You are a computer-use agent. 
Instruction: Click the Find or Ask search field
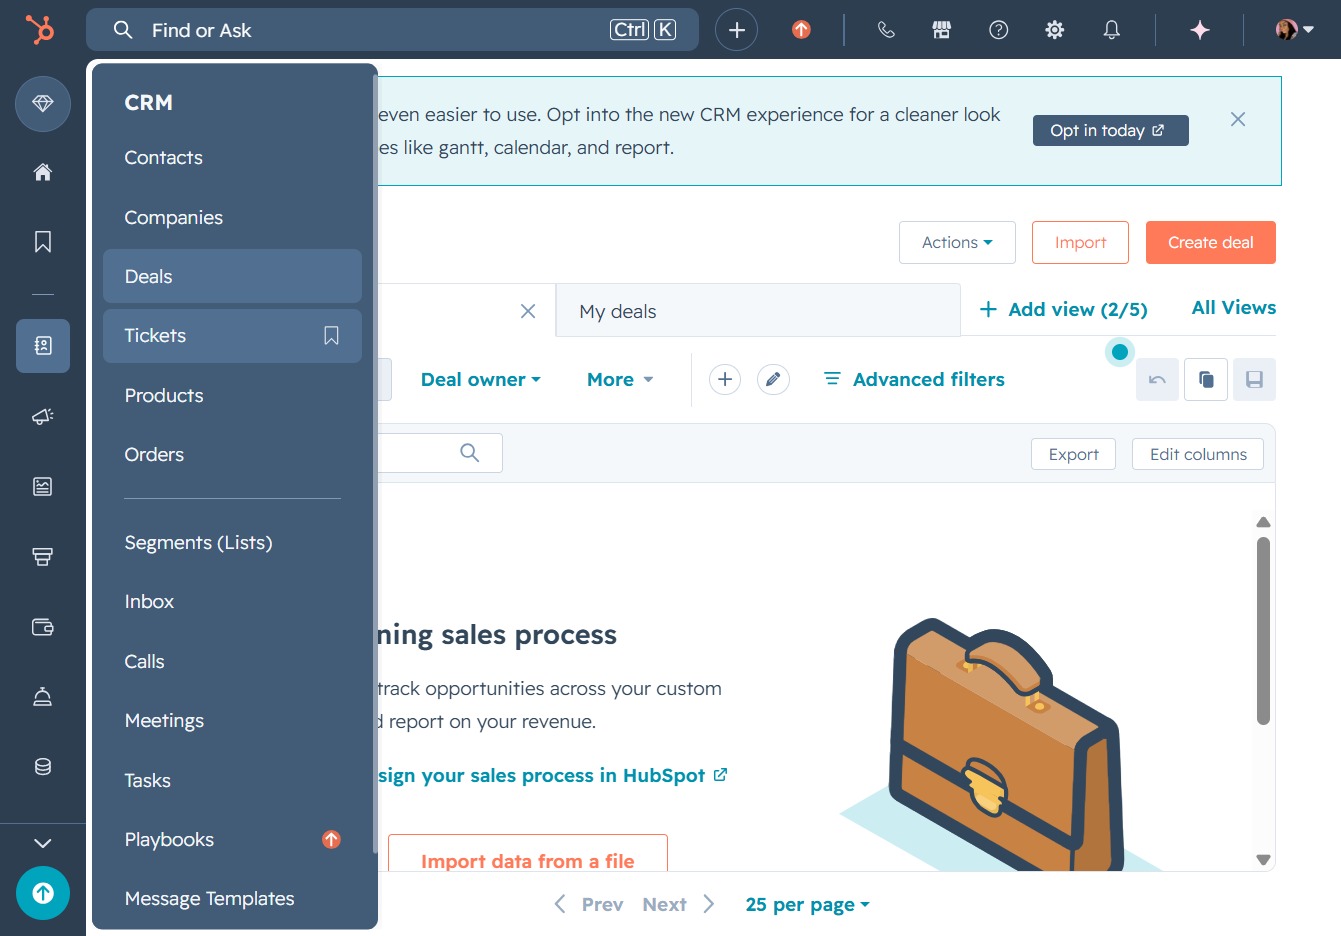(x=392, y=30)
